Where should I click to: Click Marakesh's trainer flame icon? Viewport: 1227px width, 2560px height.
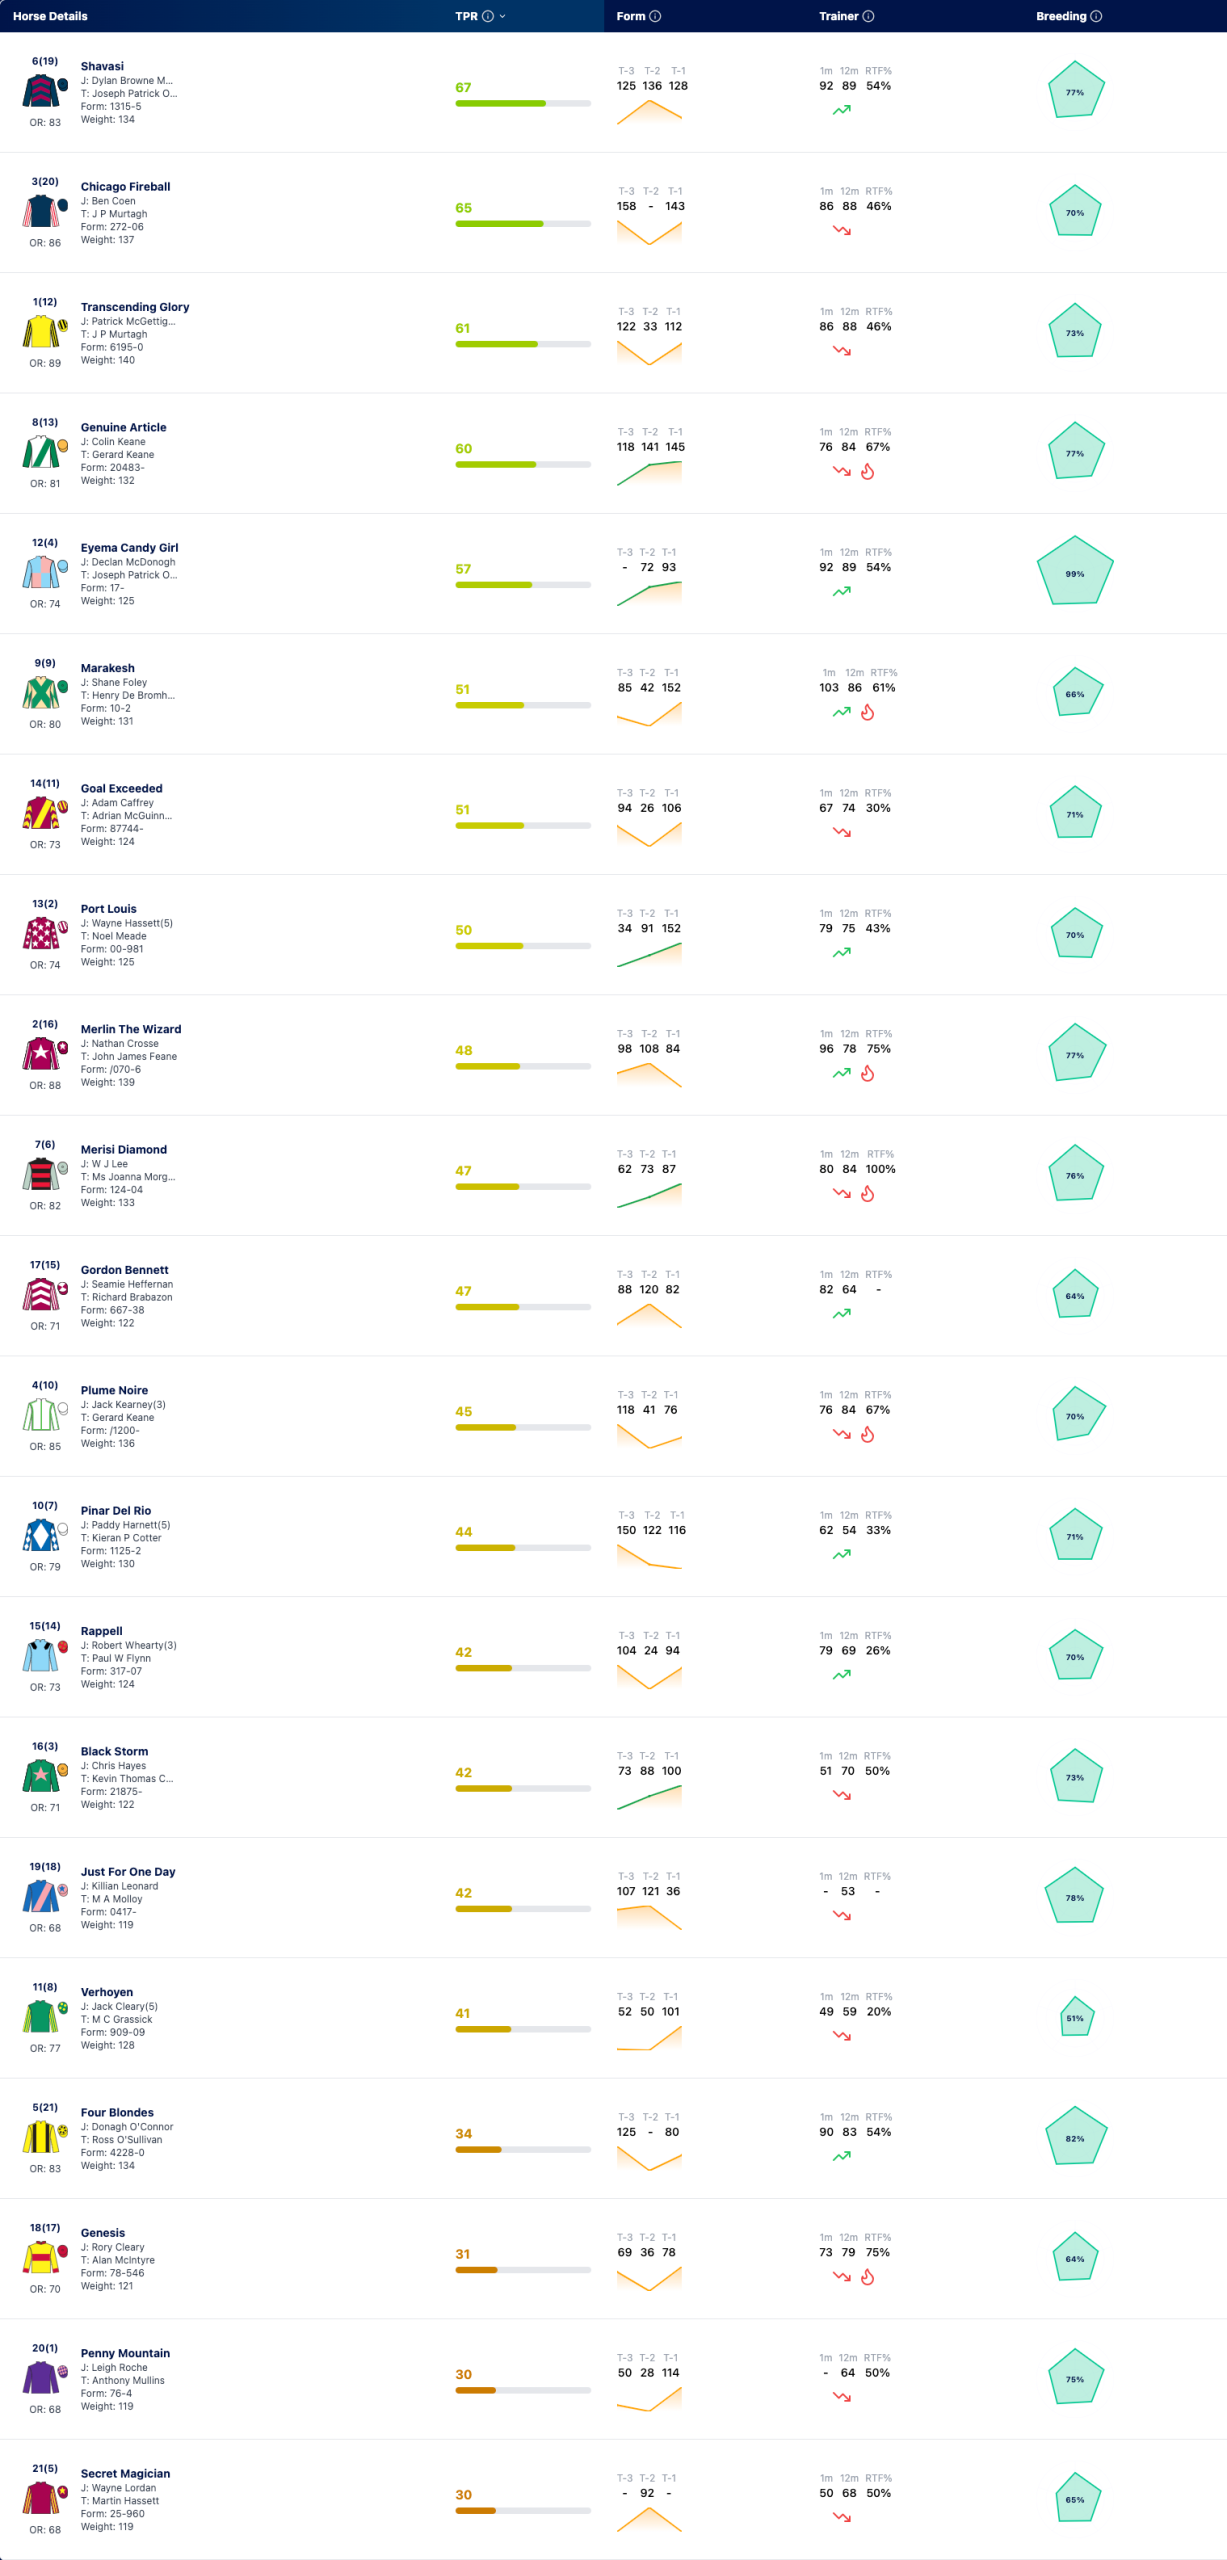[x=868, y=713]
